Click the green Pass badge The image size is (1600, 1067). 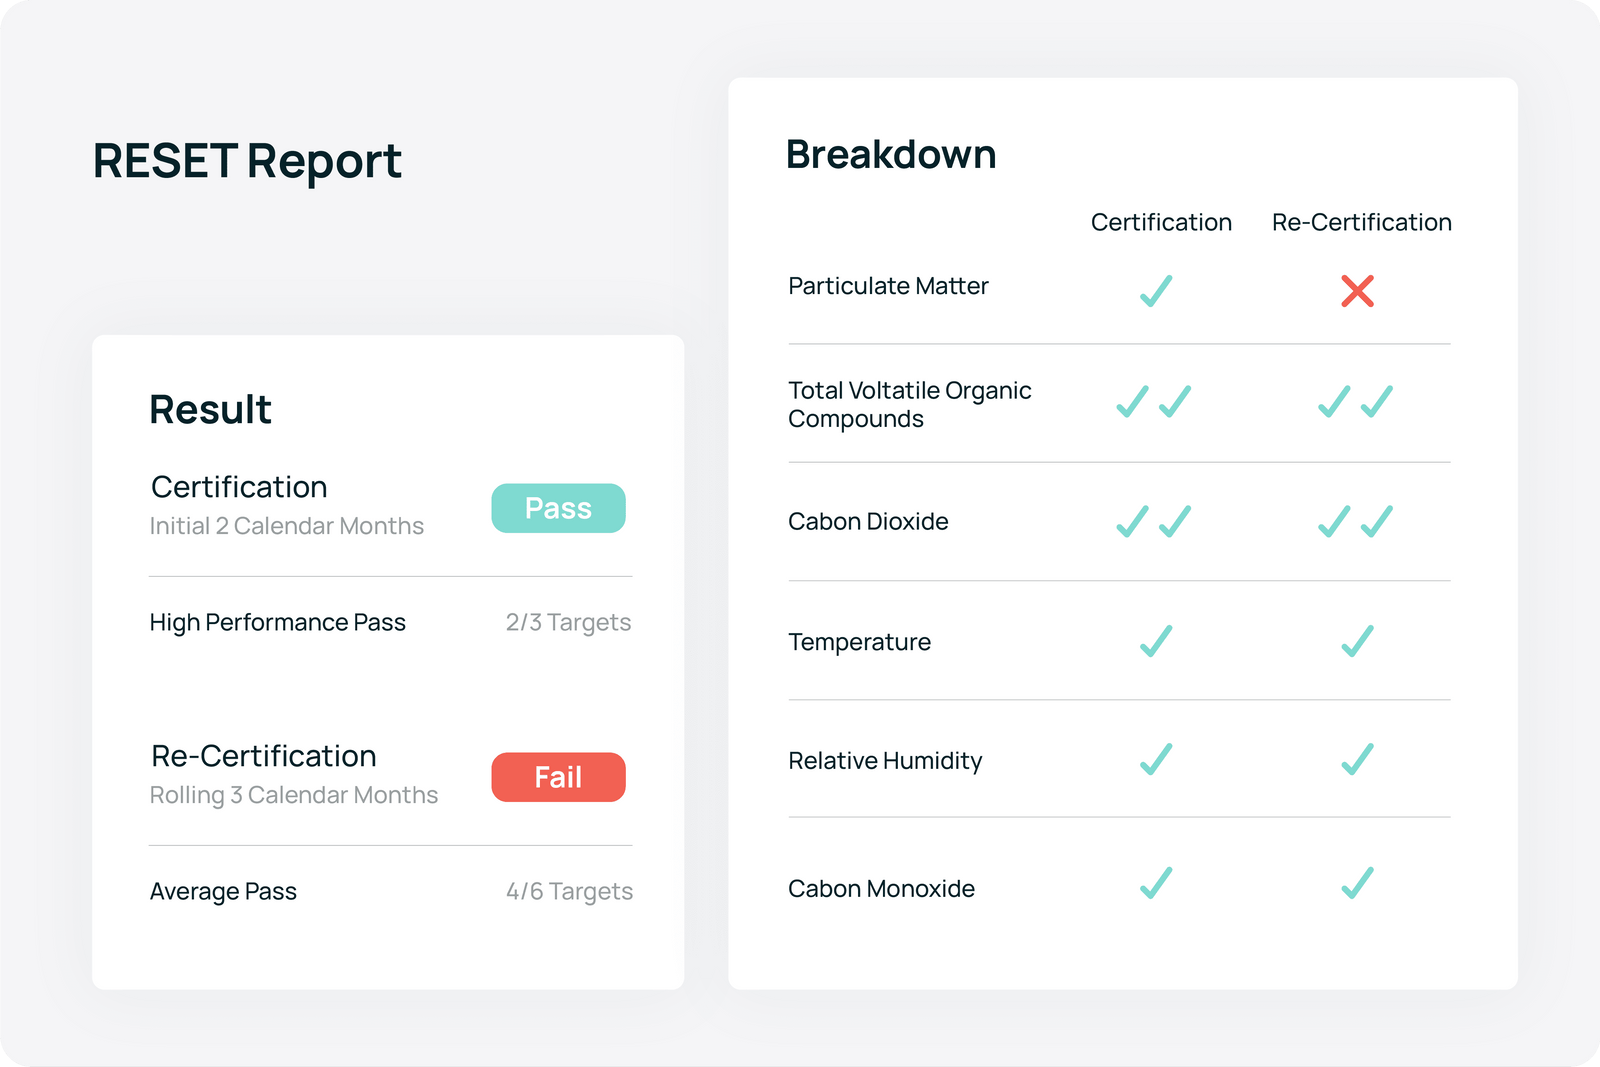[558, 508]
